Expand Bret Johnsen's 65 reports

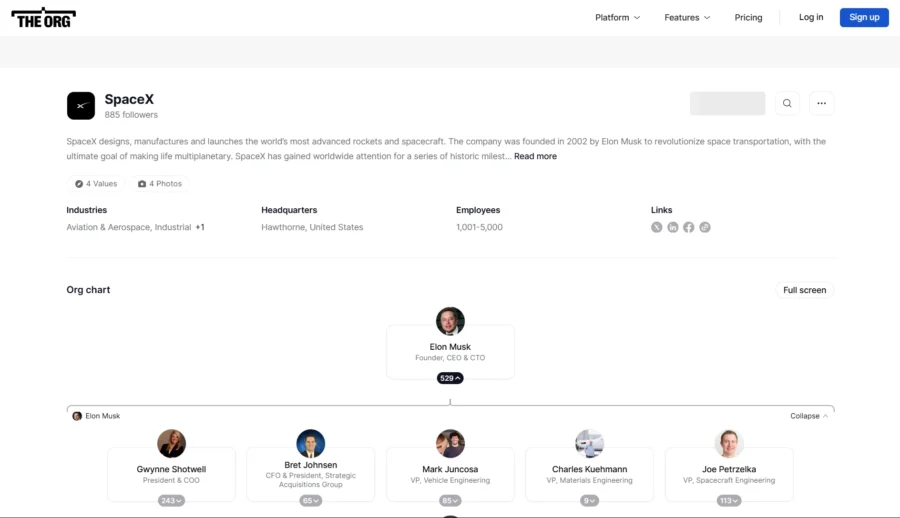(311, 501)
